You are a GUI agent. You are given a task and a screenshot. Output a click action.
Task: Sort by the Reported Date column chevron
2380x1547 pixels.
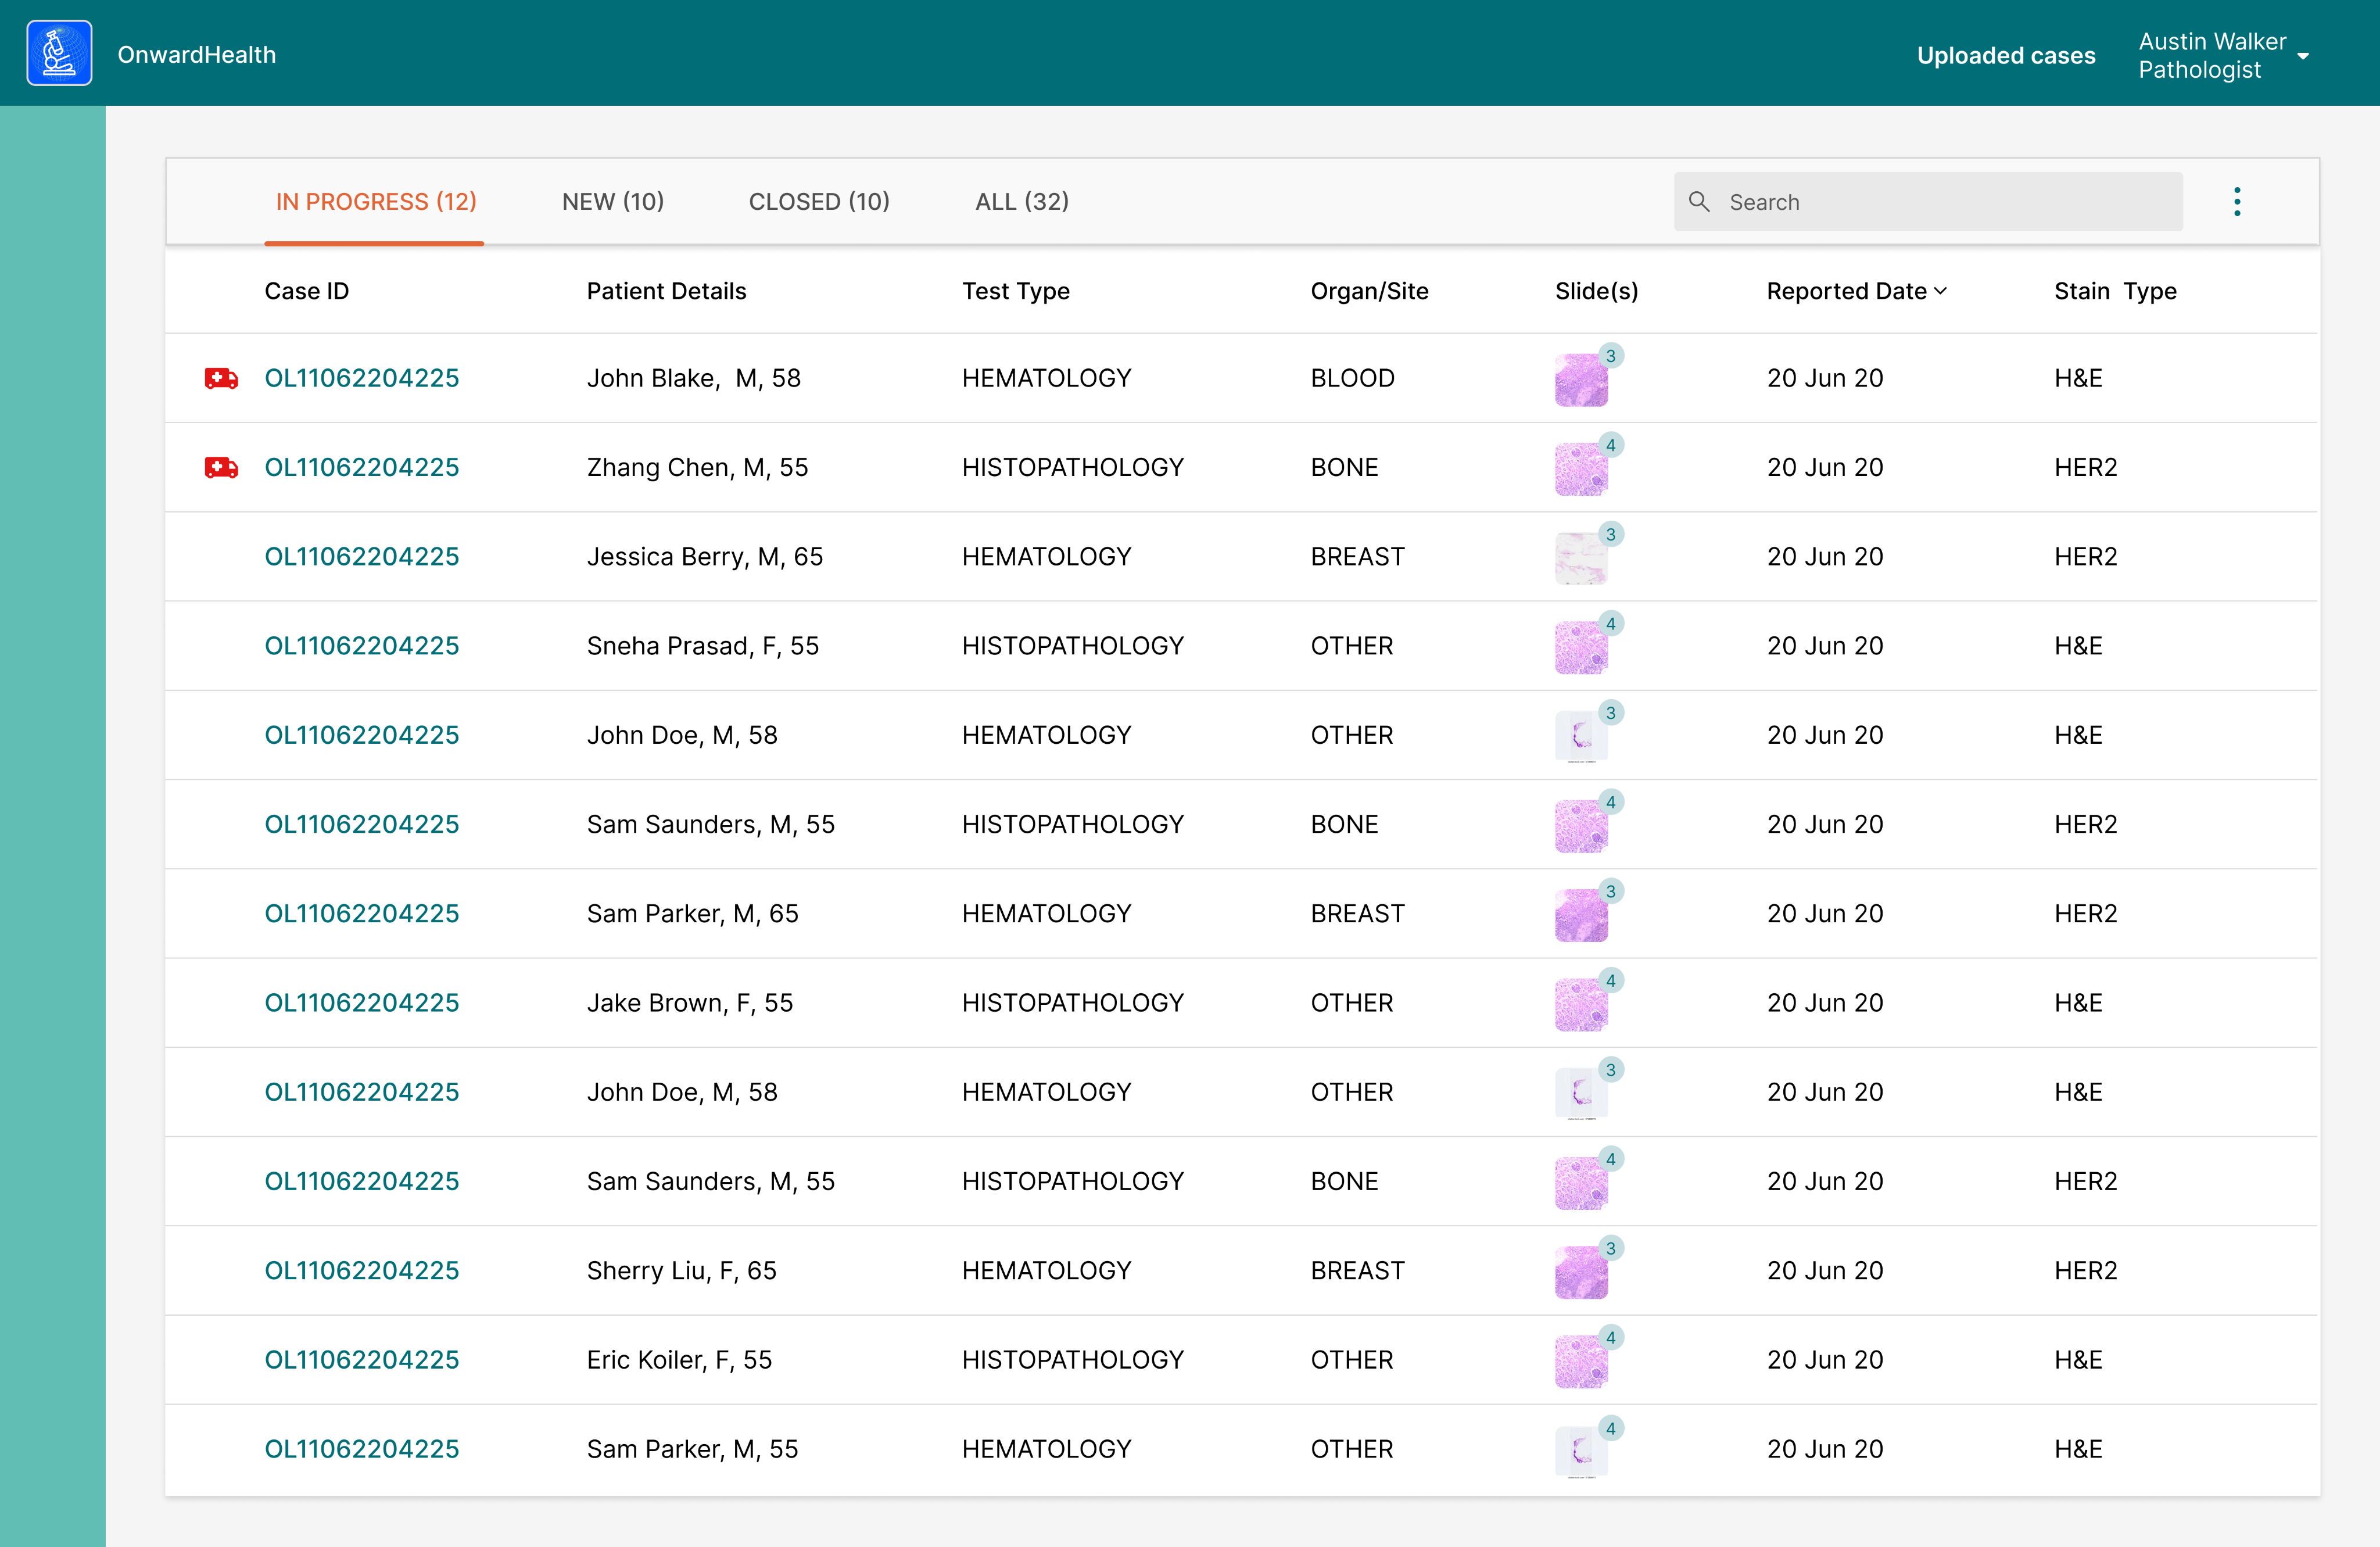1941,291
